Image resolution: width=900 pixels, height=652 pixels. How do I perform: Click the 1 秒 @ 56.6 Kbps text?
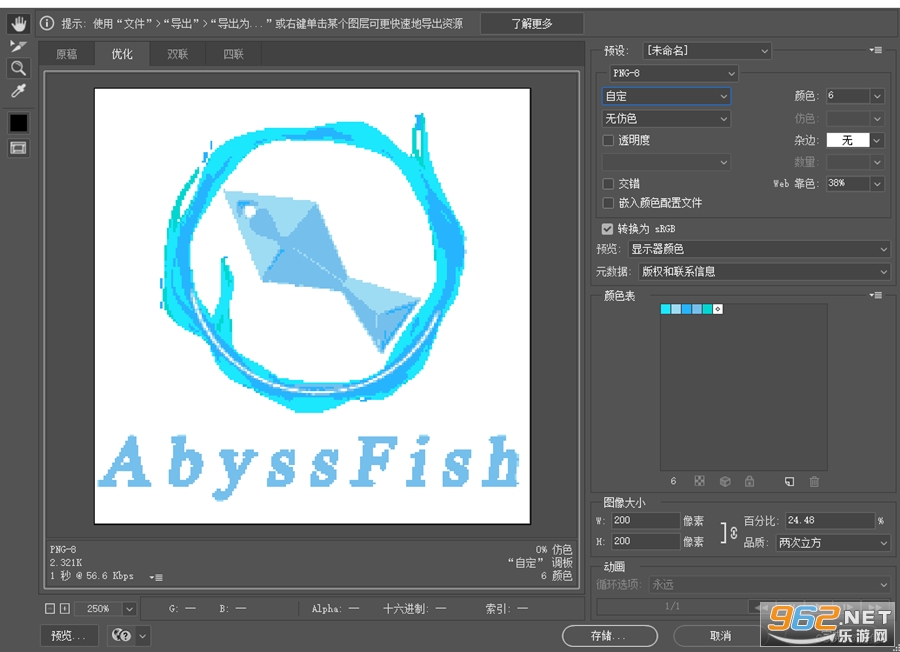coord(92,576)
